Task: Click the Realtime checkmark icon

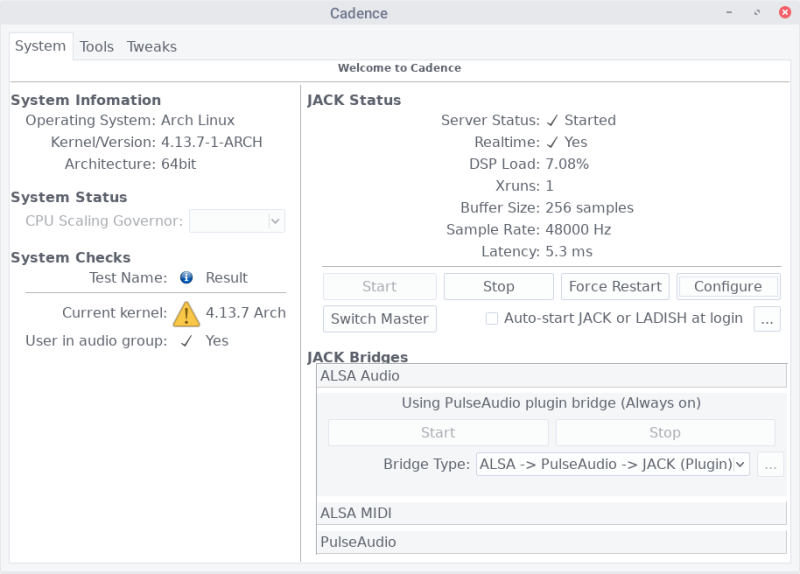Action: (x=552, y=143)
